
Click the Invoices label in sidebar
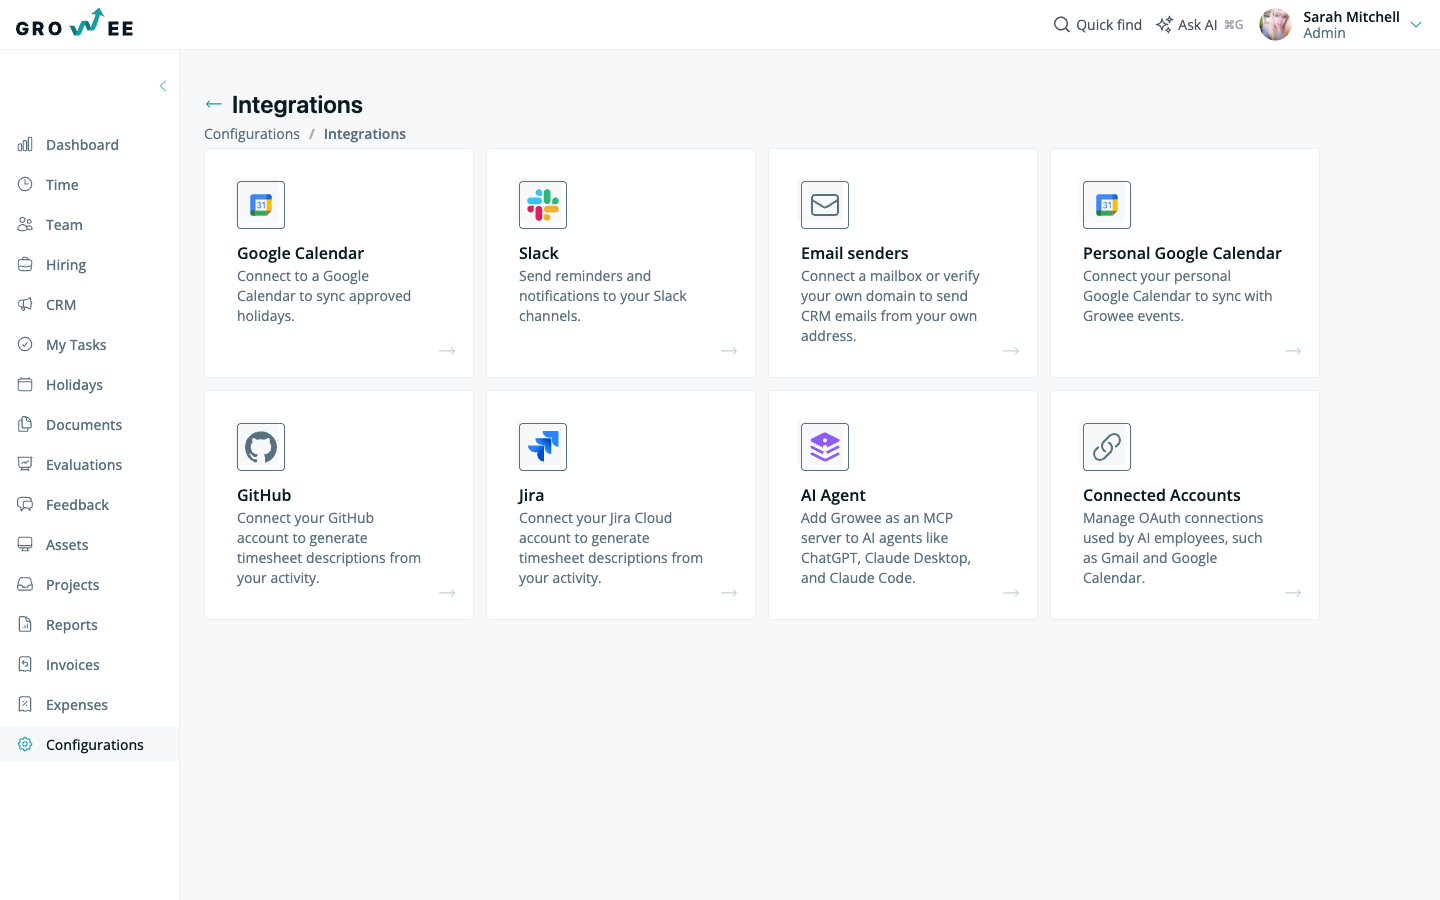(73, 665)
